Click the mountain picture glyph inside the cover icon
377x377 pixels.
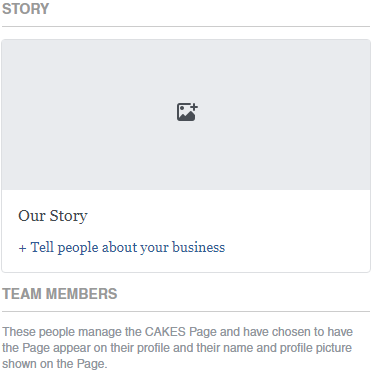186,113
